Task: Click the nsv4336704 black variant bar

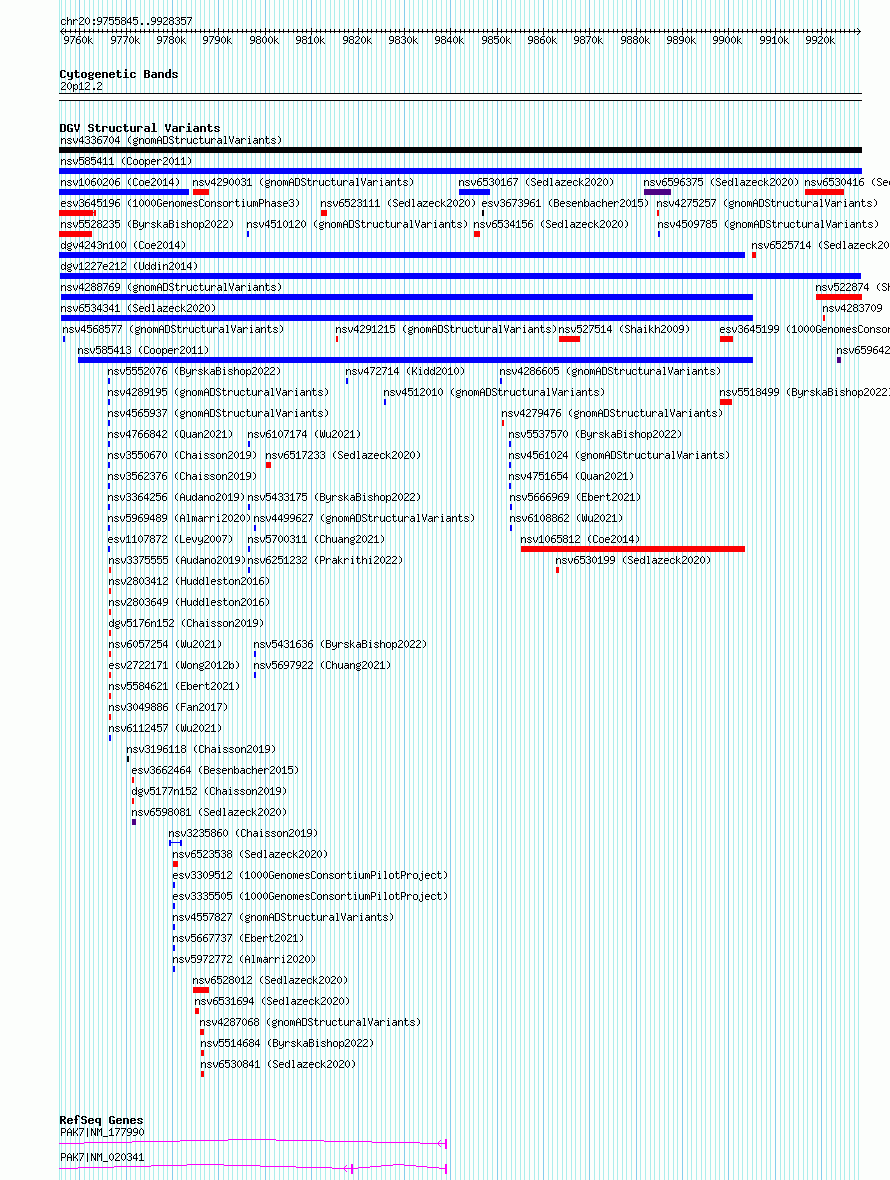Action: click(460, 151)
